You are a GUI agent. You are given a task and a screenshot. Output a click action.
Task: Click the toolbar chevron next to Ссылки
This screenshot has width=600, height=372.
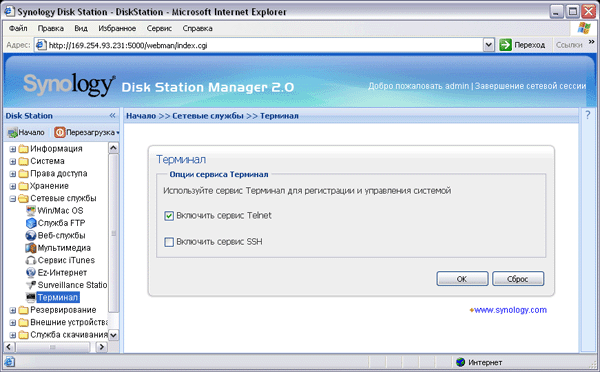click(592, 42)
